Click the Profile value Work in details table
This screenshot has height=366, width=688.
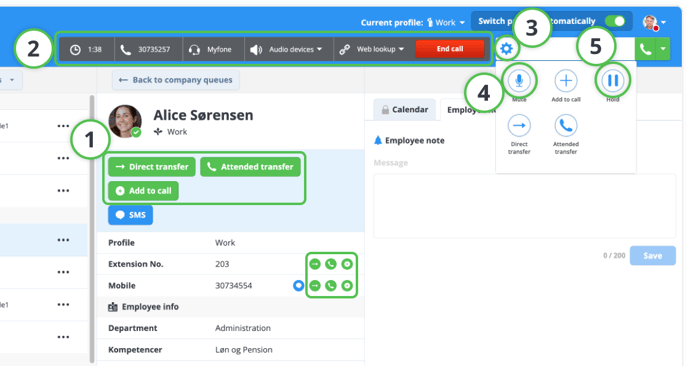tap(225, 243)
